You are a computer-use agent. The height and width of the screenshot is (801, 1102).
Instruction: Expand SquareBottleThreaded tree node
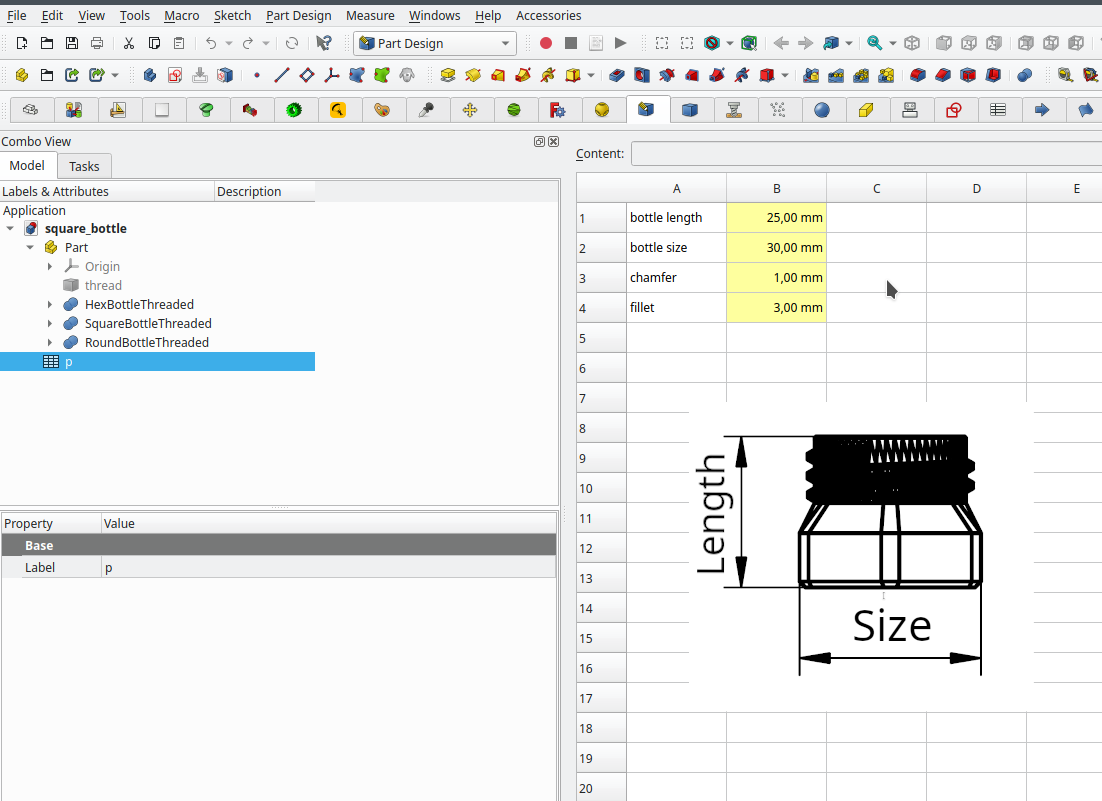click(50, 323)
